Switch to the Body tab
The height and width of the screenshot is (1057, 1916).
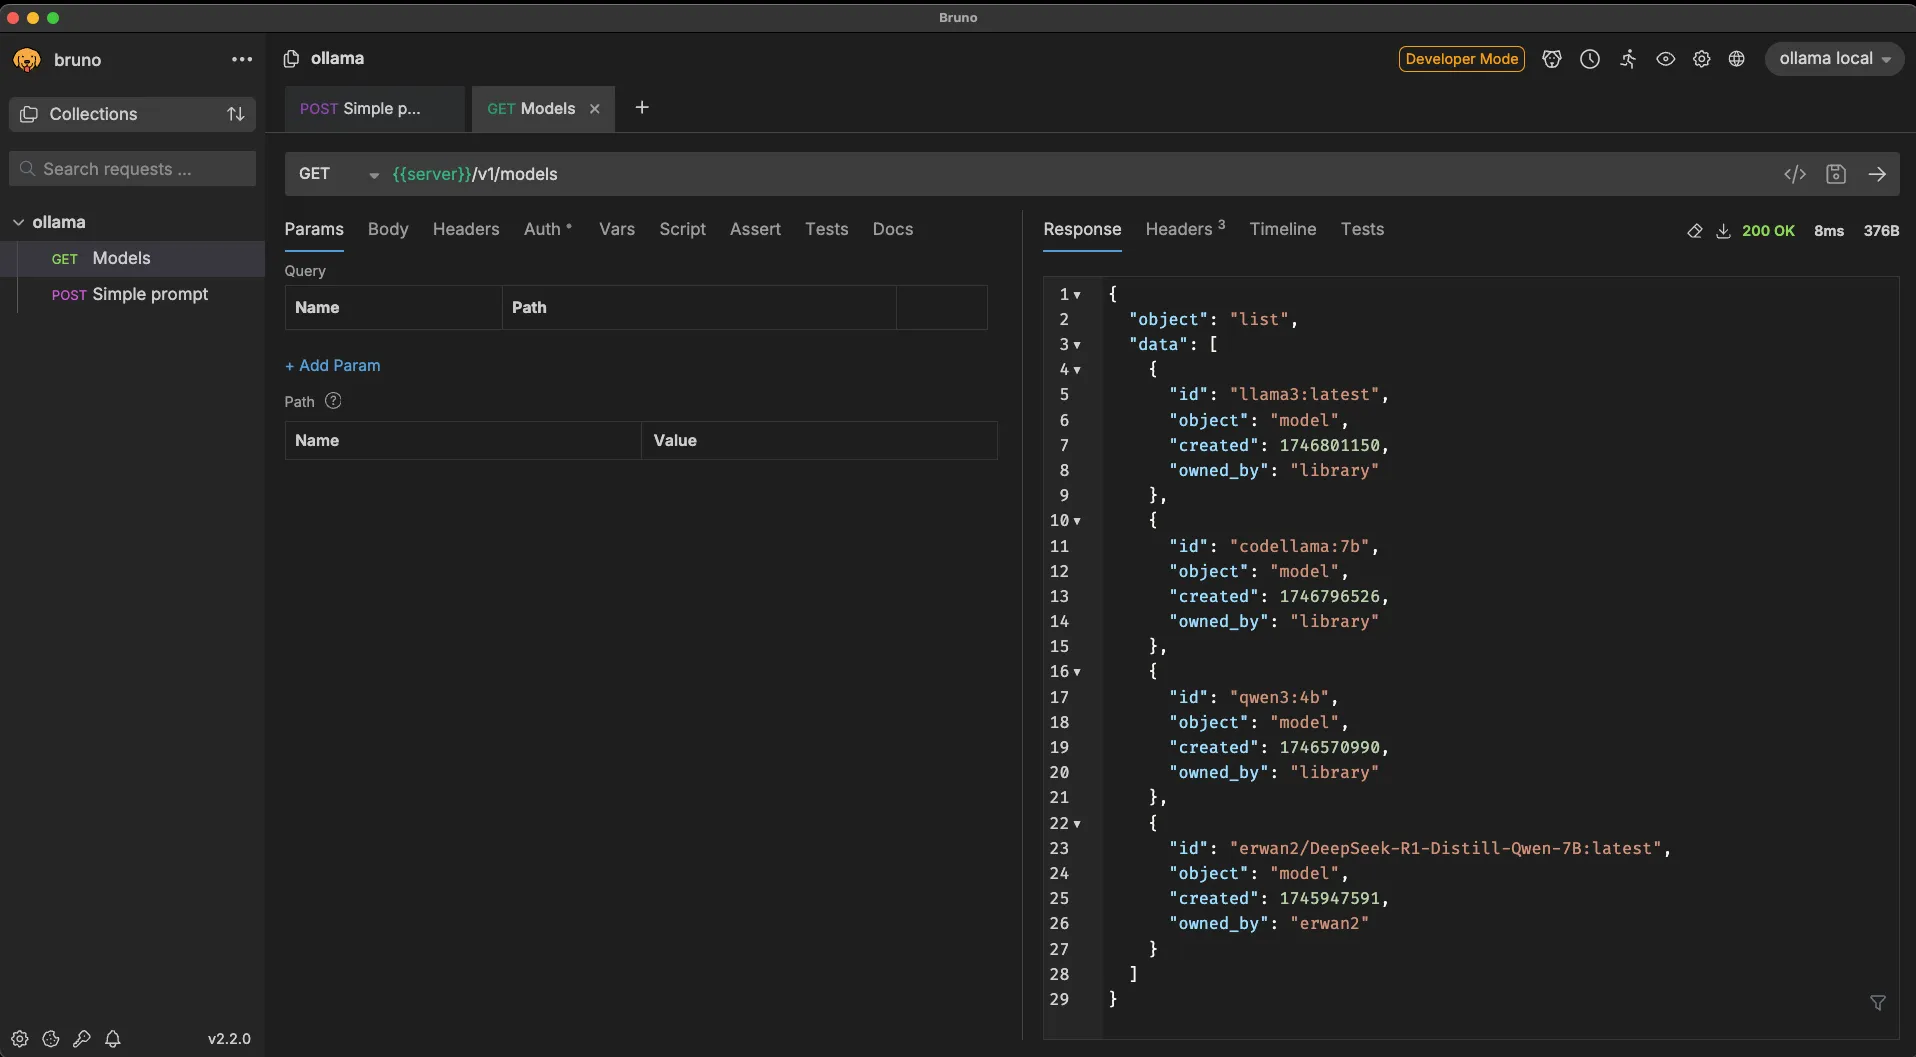(388, 229)
